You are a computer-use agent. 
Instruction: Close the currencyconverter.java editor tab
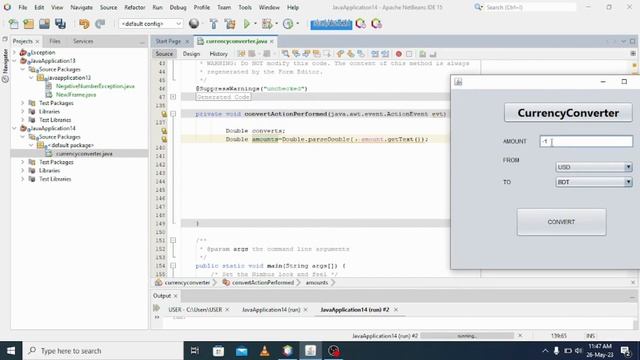pyautogui.click(x=271, y=41)
